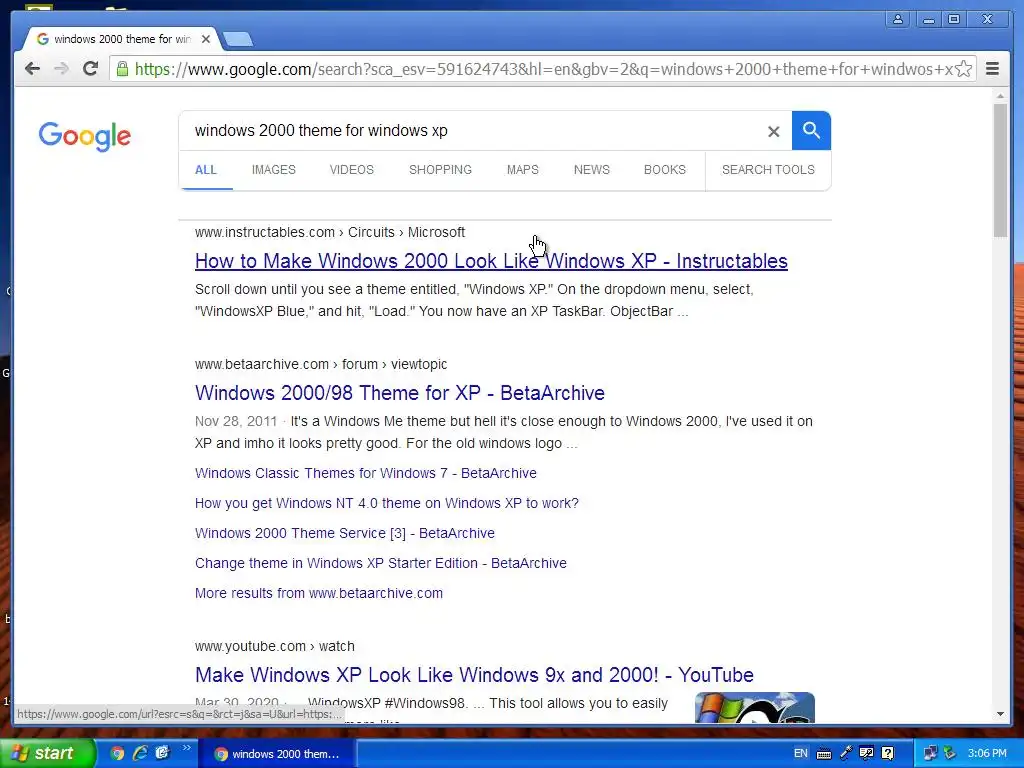The height and width of the screenshot is (768, 1024).
Task: Launch Chrome from the Quick Launch bar
Action: click(117, 753)
